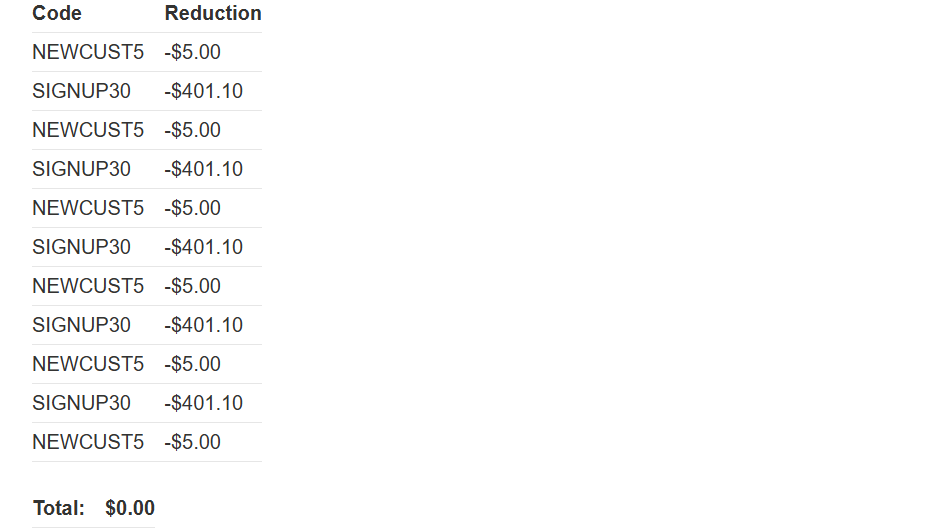Screen dimensions: 929x532
Task: Select the third SIGNUP30 code entry
Action: pyautogui.click(x=81, y=247)
